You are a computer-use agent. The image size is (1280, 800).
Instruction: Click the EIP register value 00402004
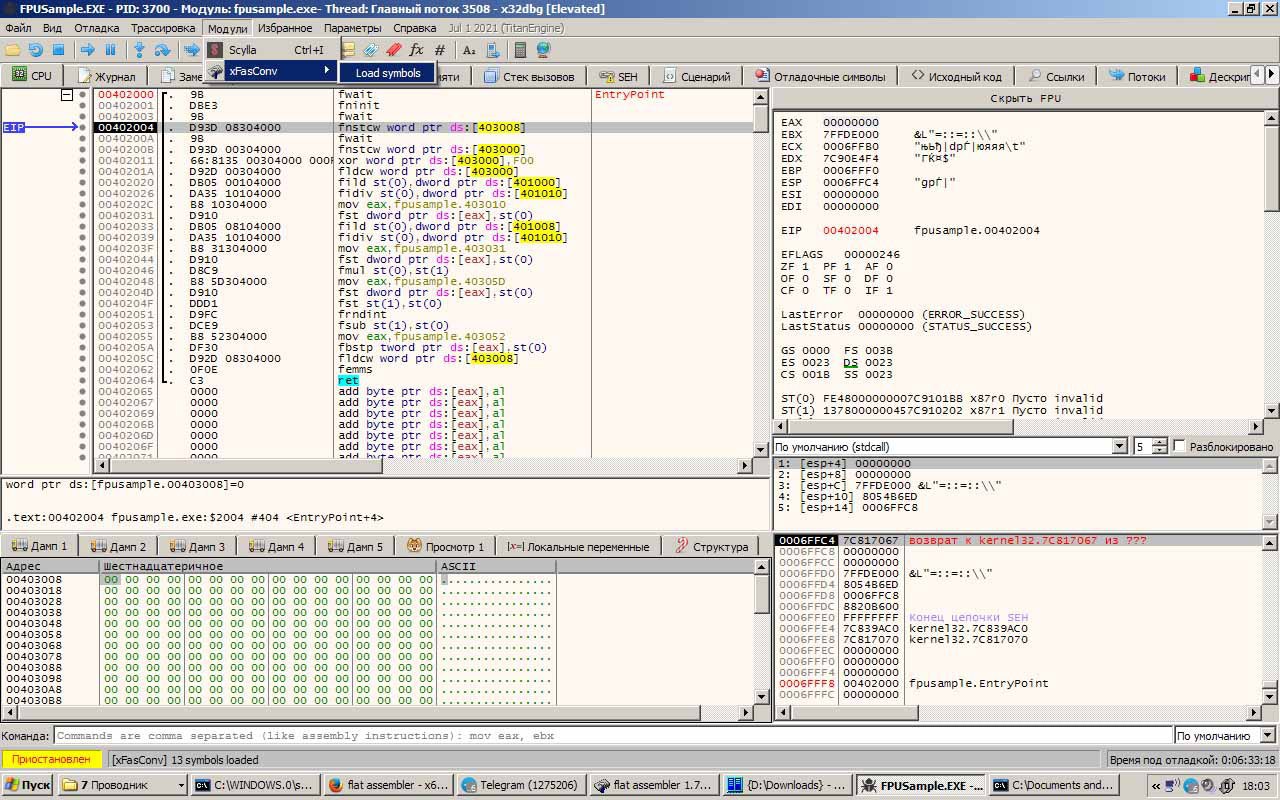(x=850, y=230)
